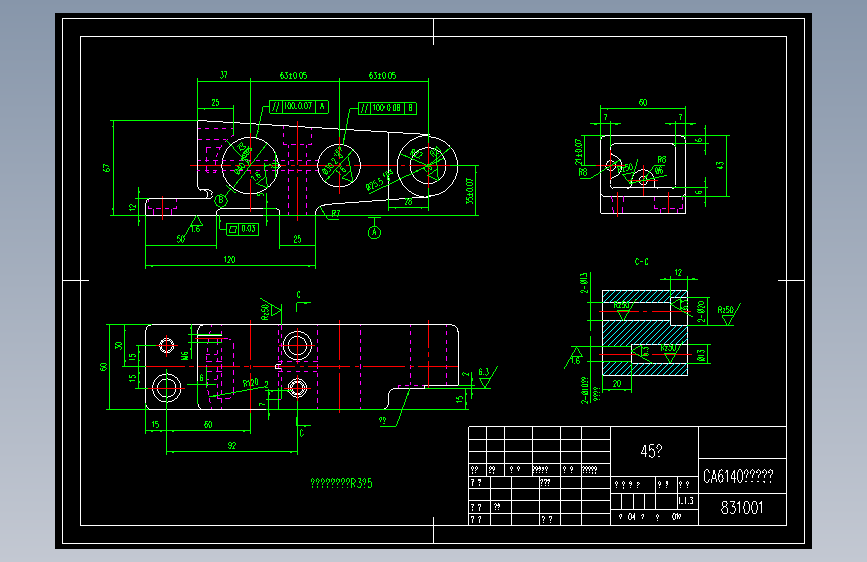867x562 pixels.
Task: Select the 0.03 flatness tolerance frame
Action: [243, 229]
